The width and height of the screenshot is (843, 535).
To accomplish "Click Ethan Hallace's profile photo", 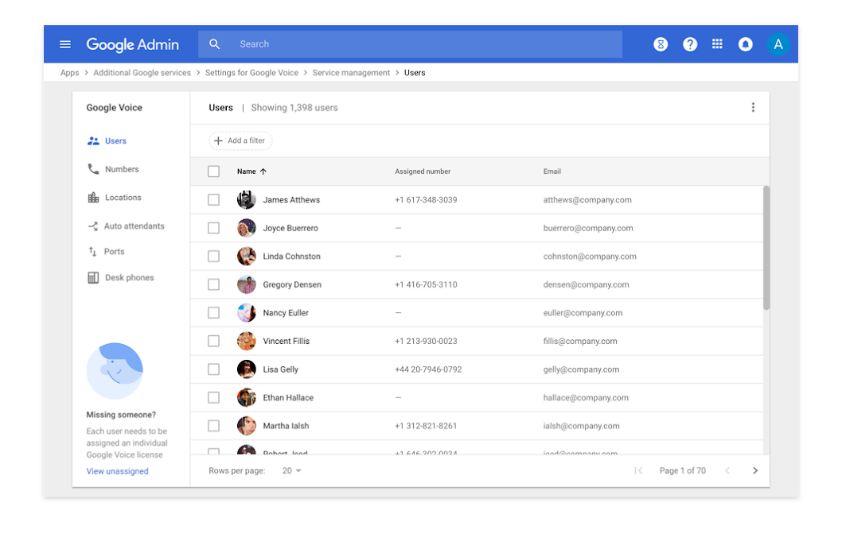I will pyautogui.click(x=246, y=397).
